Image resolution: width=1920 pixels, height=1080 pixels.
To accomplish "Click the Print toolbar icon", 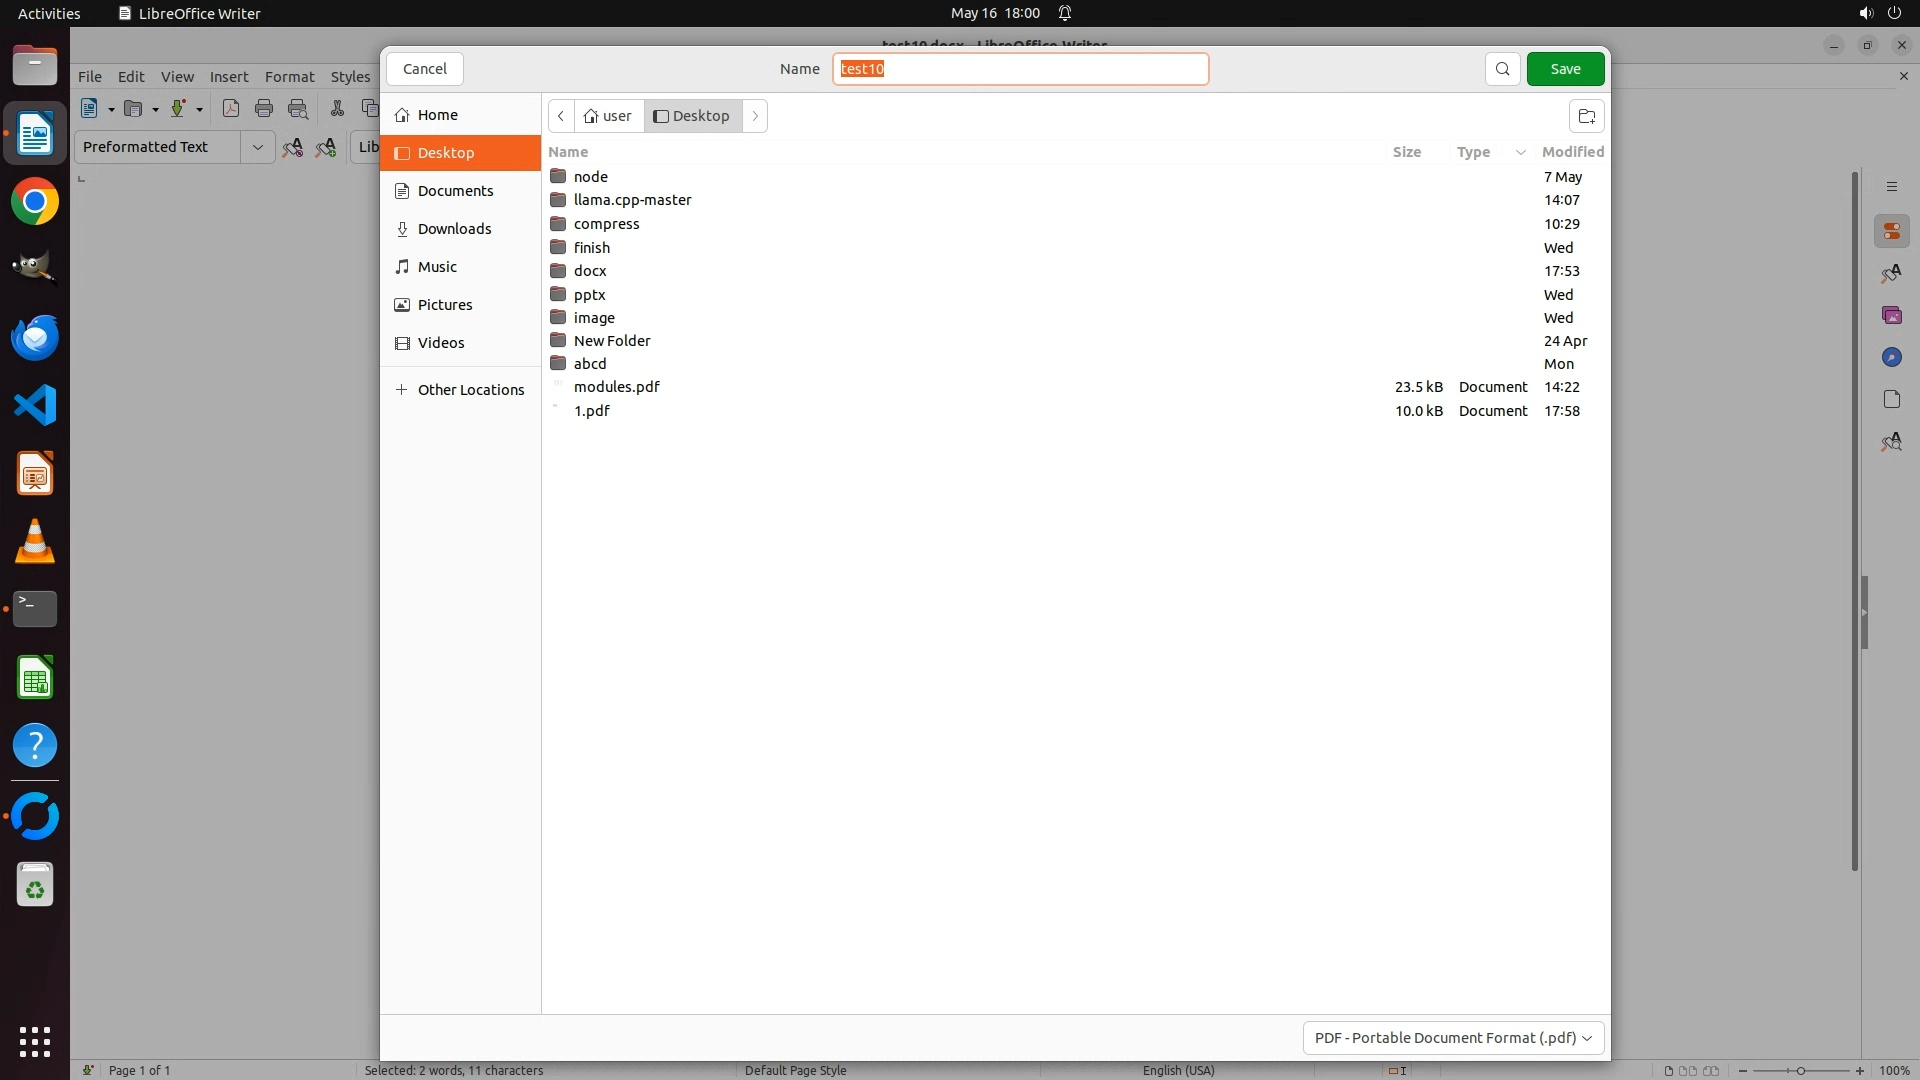I will (264, 109).
